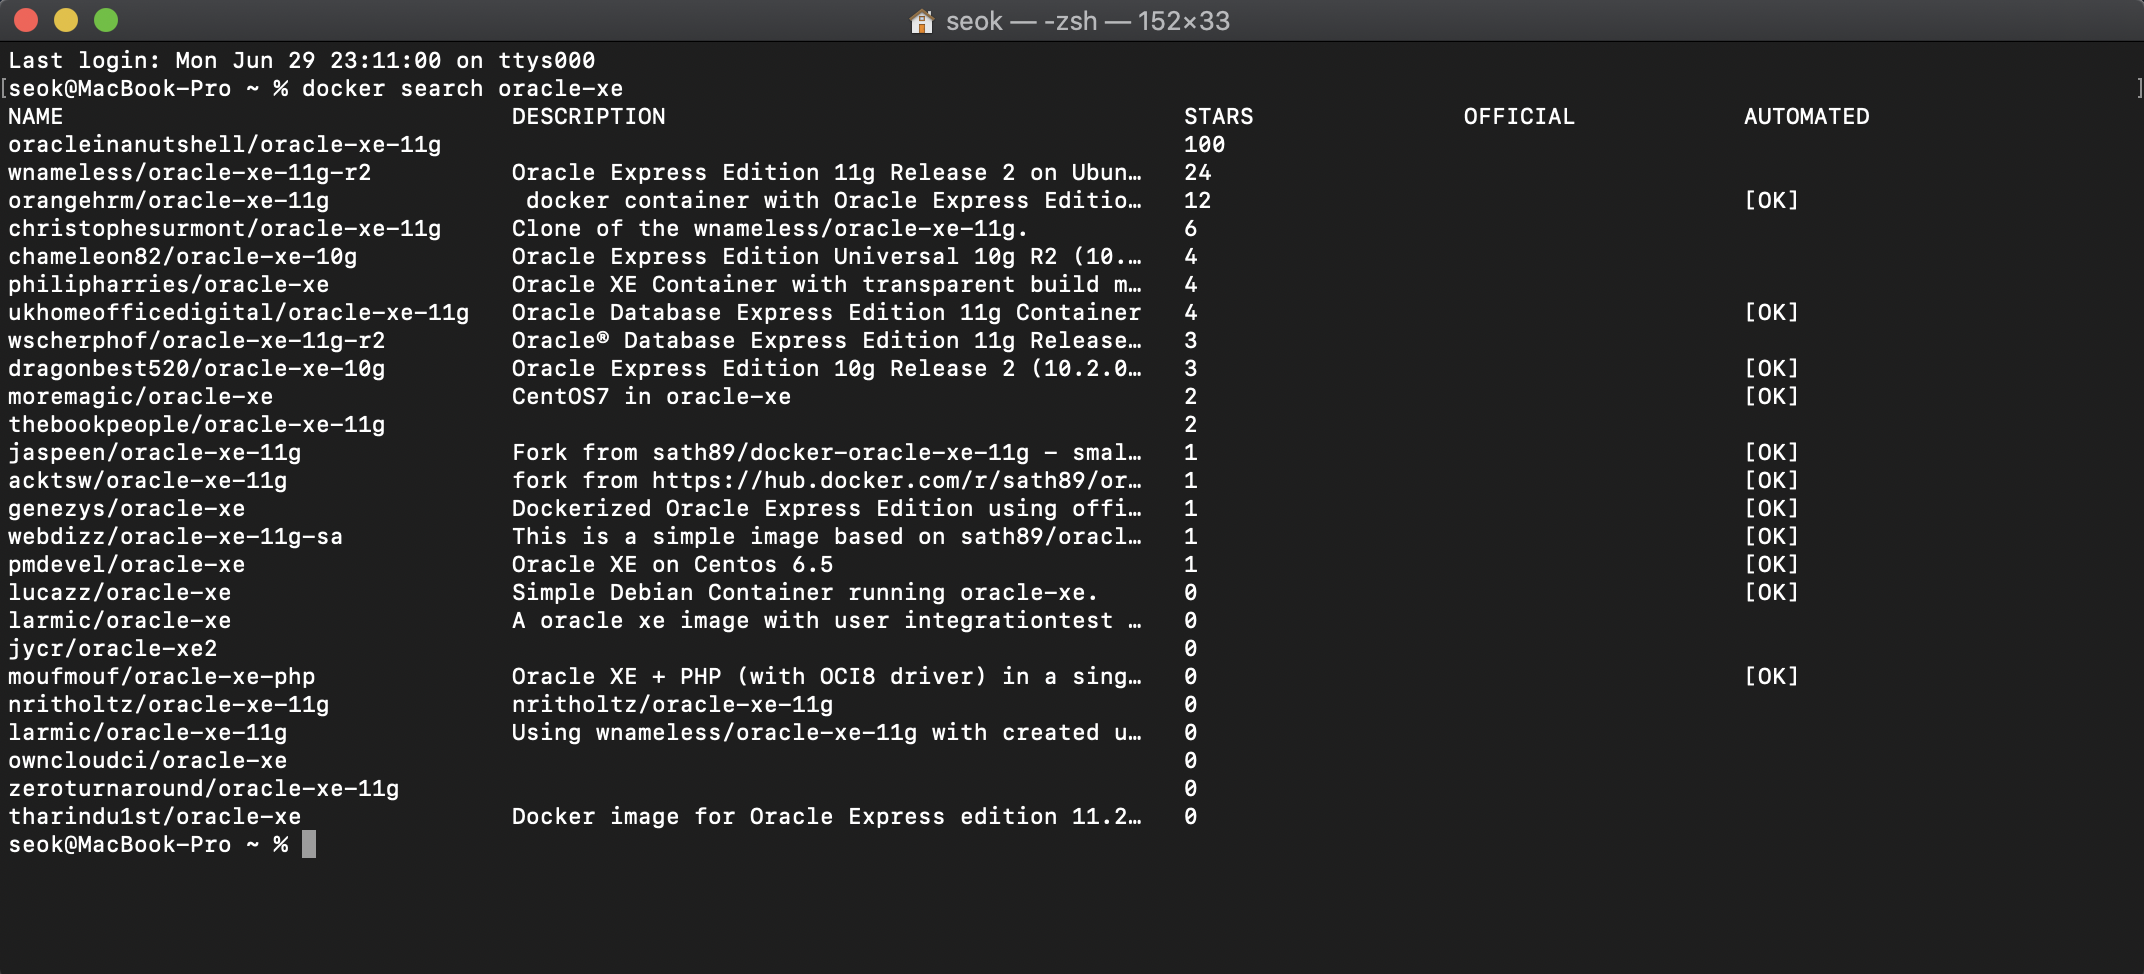This screenshot has height=974, width=2144.
Task: Click the green zoom window button
Action: (106, 20)
